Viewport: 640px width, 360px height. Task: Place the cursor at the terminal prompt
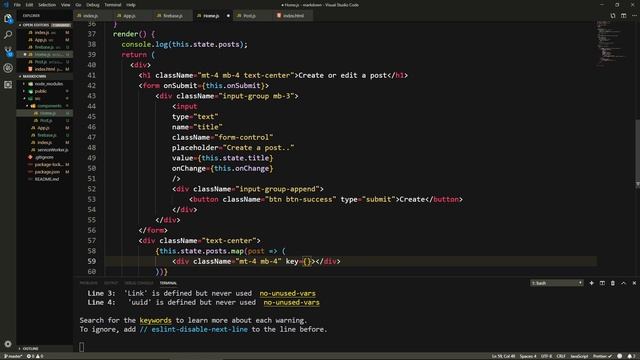(x=82, y=347)
